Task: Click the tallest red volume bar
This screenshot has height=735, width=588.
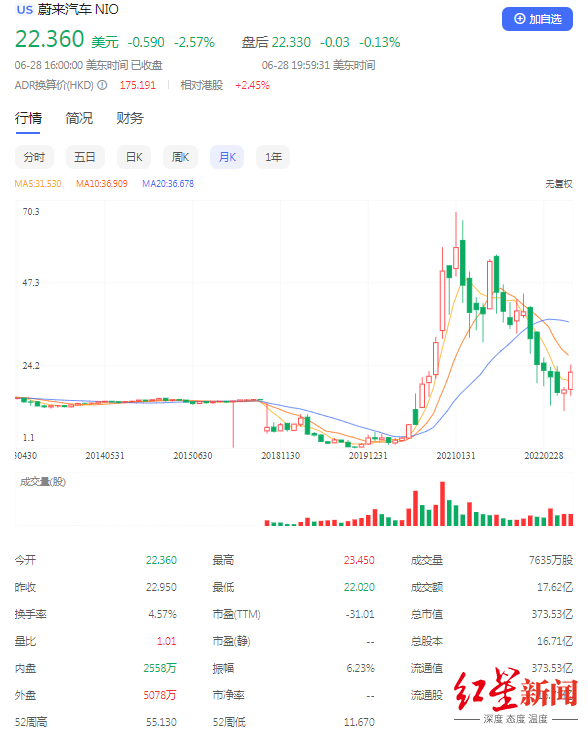Action: pyautogui.click(x=442, y=503)
